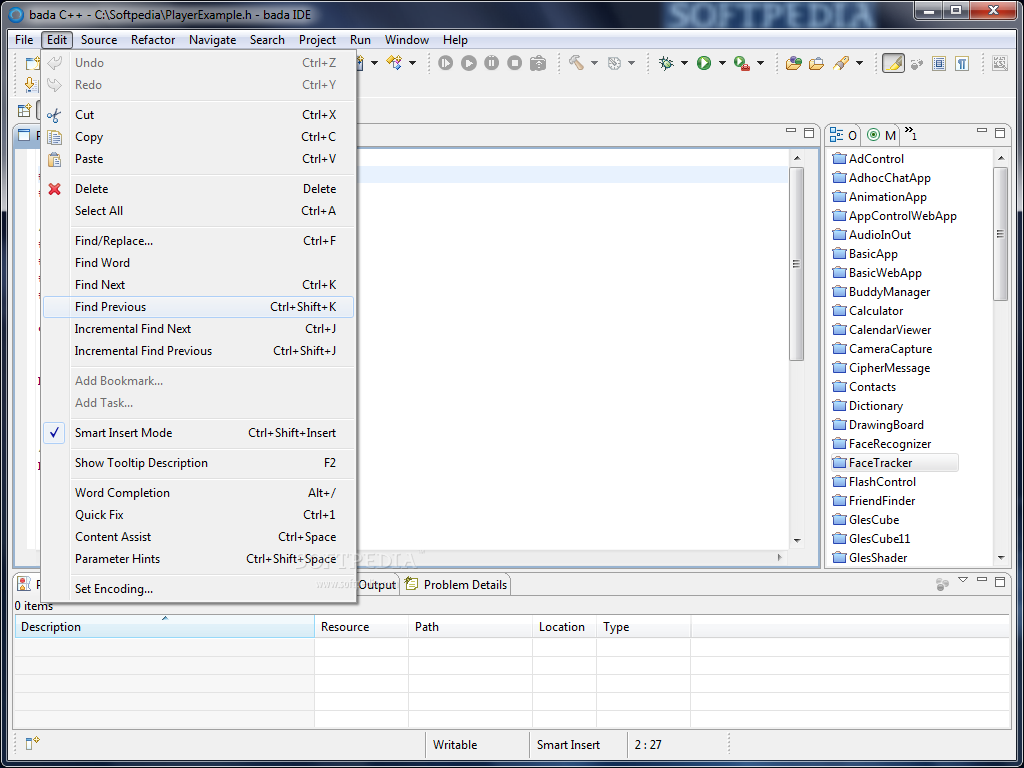The width and height of the screenshot is (1024, 768).
Task: Open External Tools dropdown arrow
Action: click(x=760, y=63)
